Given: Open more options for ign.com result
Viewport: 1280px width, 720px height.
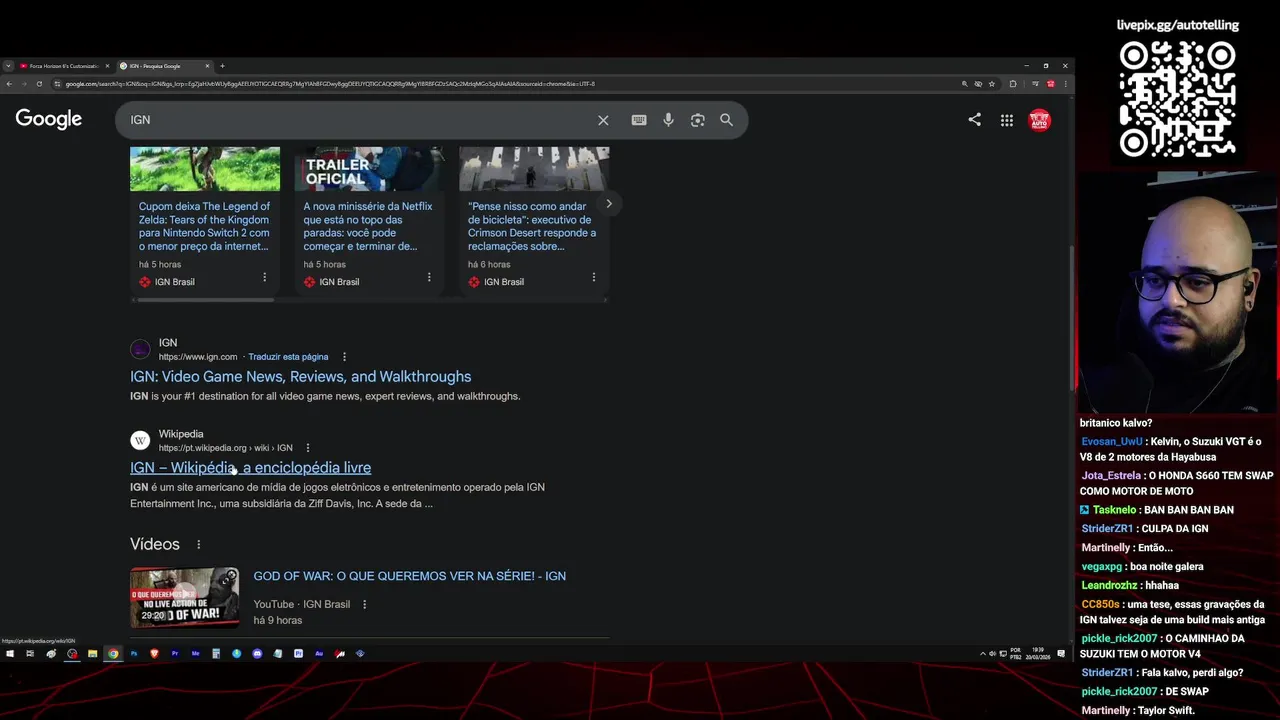Looking at the screenshot, I should (x=344, y=357).
